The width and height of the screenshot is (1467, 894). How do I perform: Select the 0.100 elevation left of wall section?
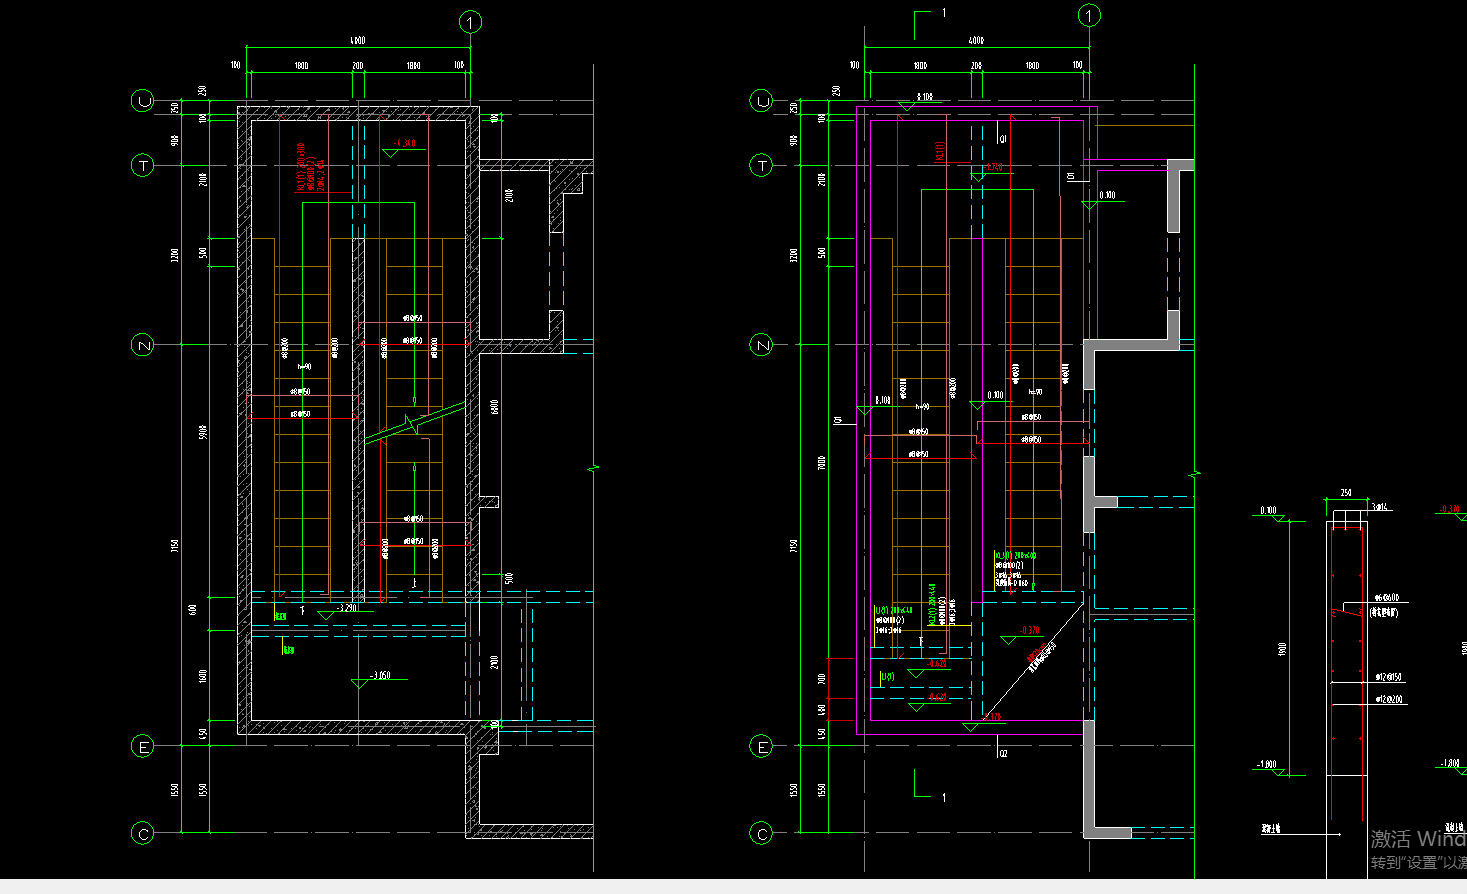[1268, 510]
